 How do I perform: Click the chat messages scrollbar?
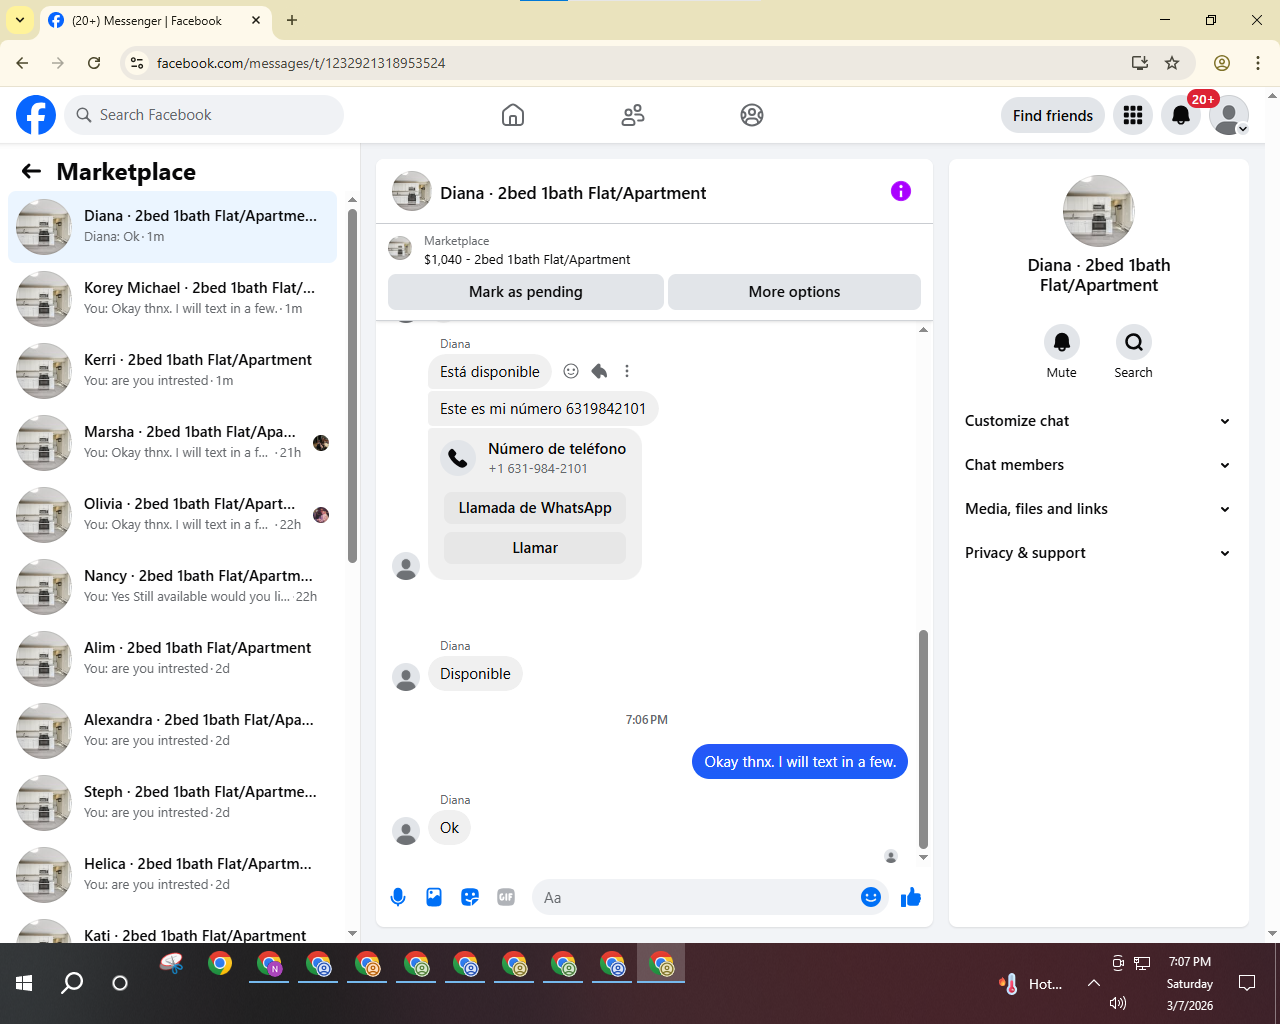click(x=923, y=740)
